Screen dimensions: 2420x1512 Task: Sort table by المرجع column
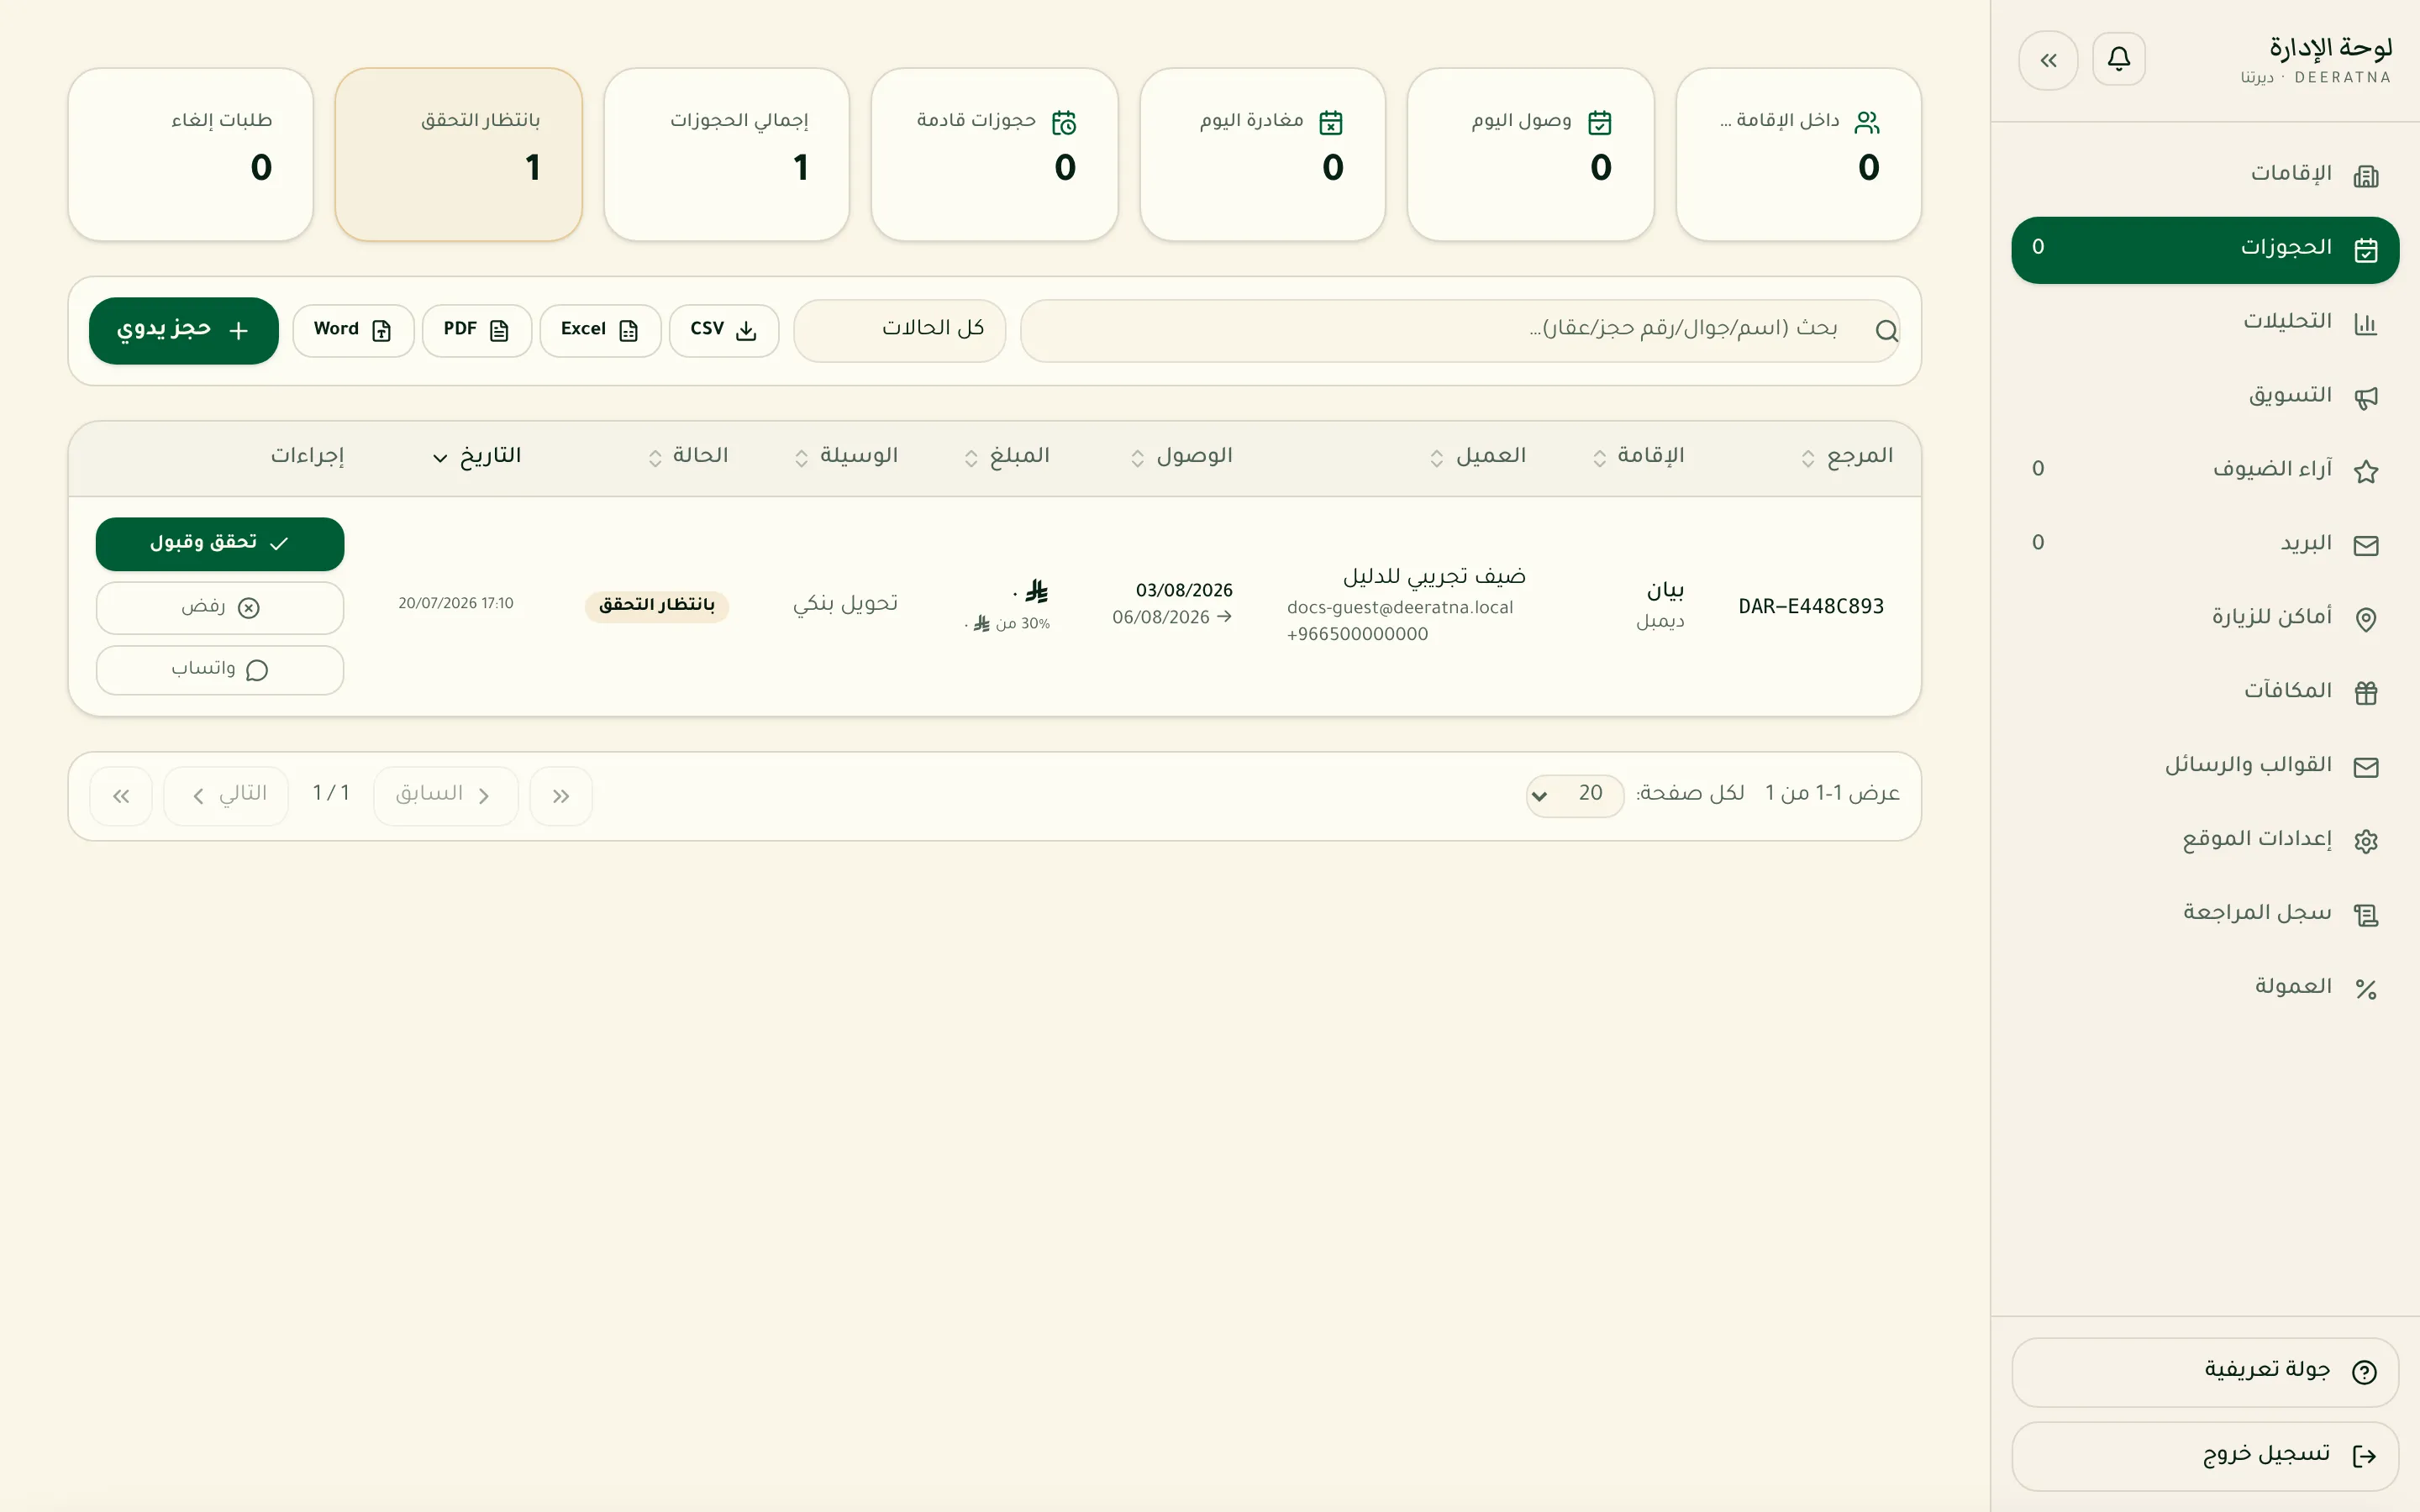point(1847,457)
